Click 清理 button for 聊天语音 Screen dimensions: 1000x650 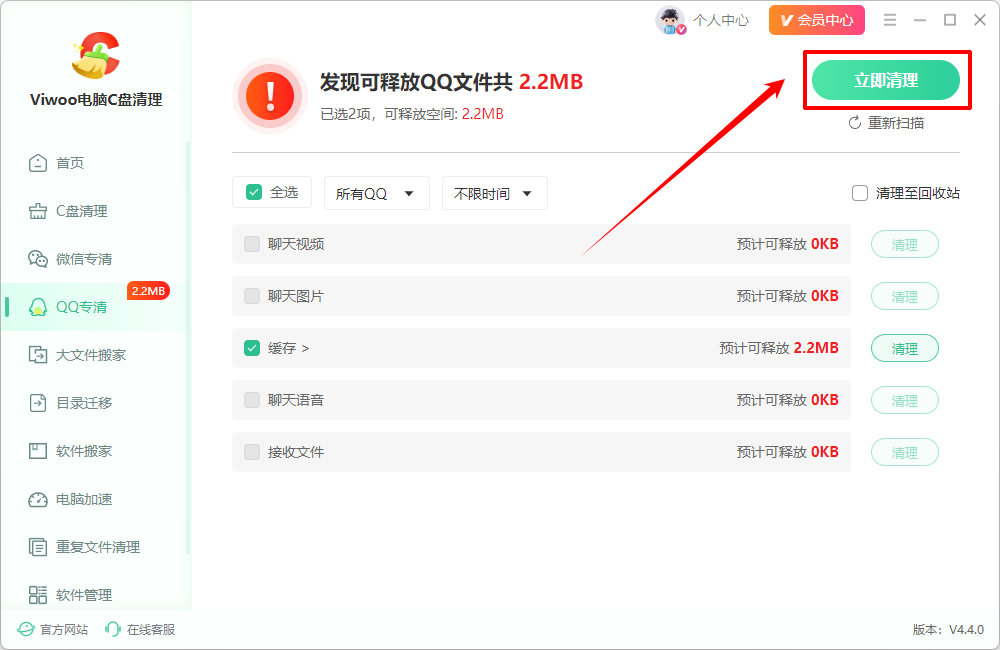pos(904,400)
